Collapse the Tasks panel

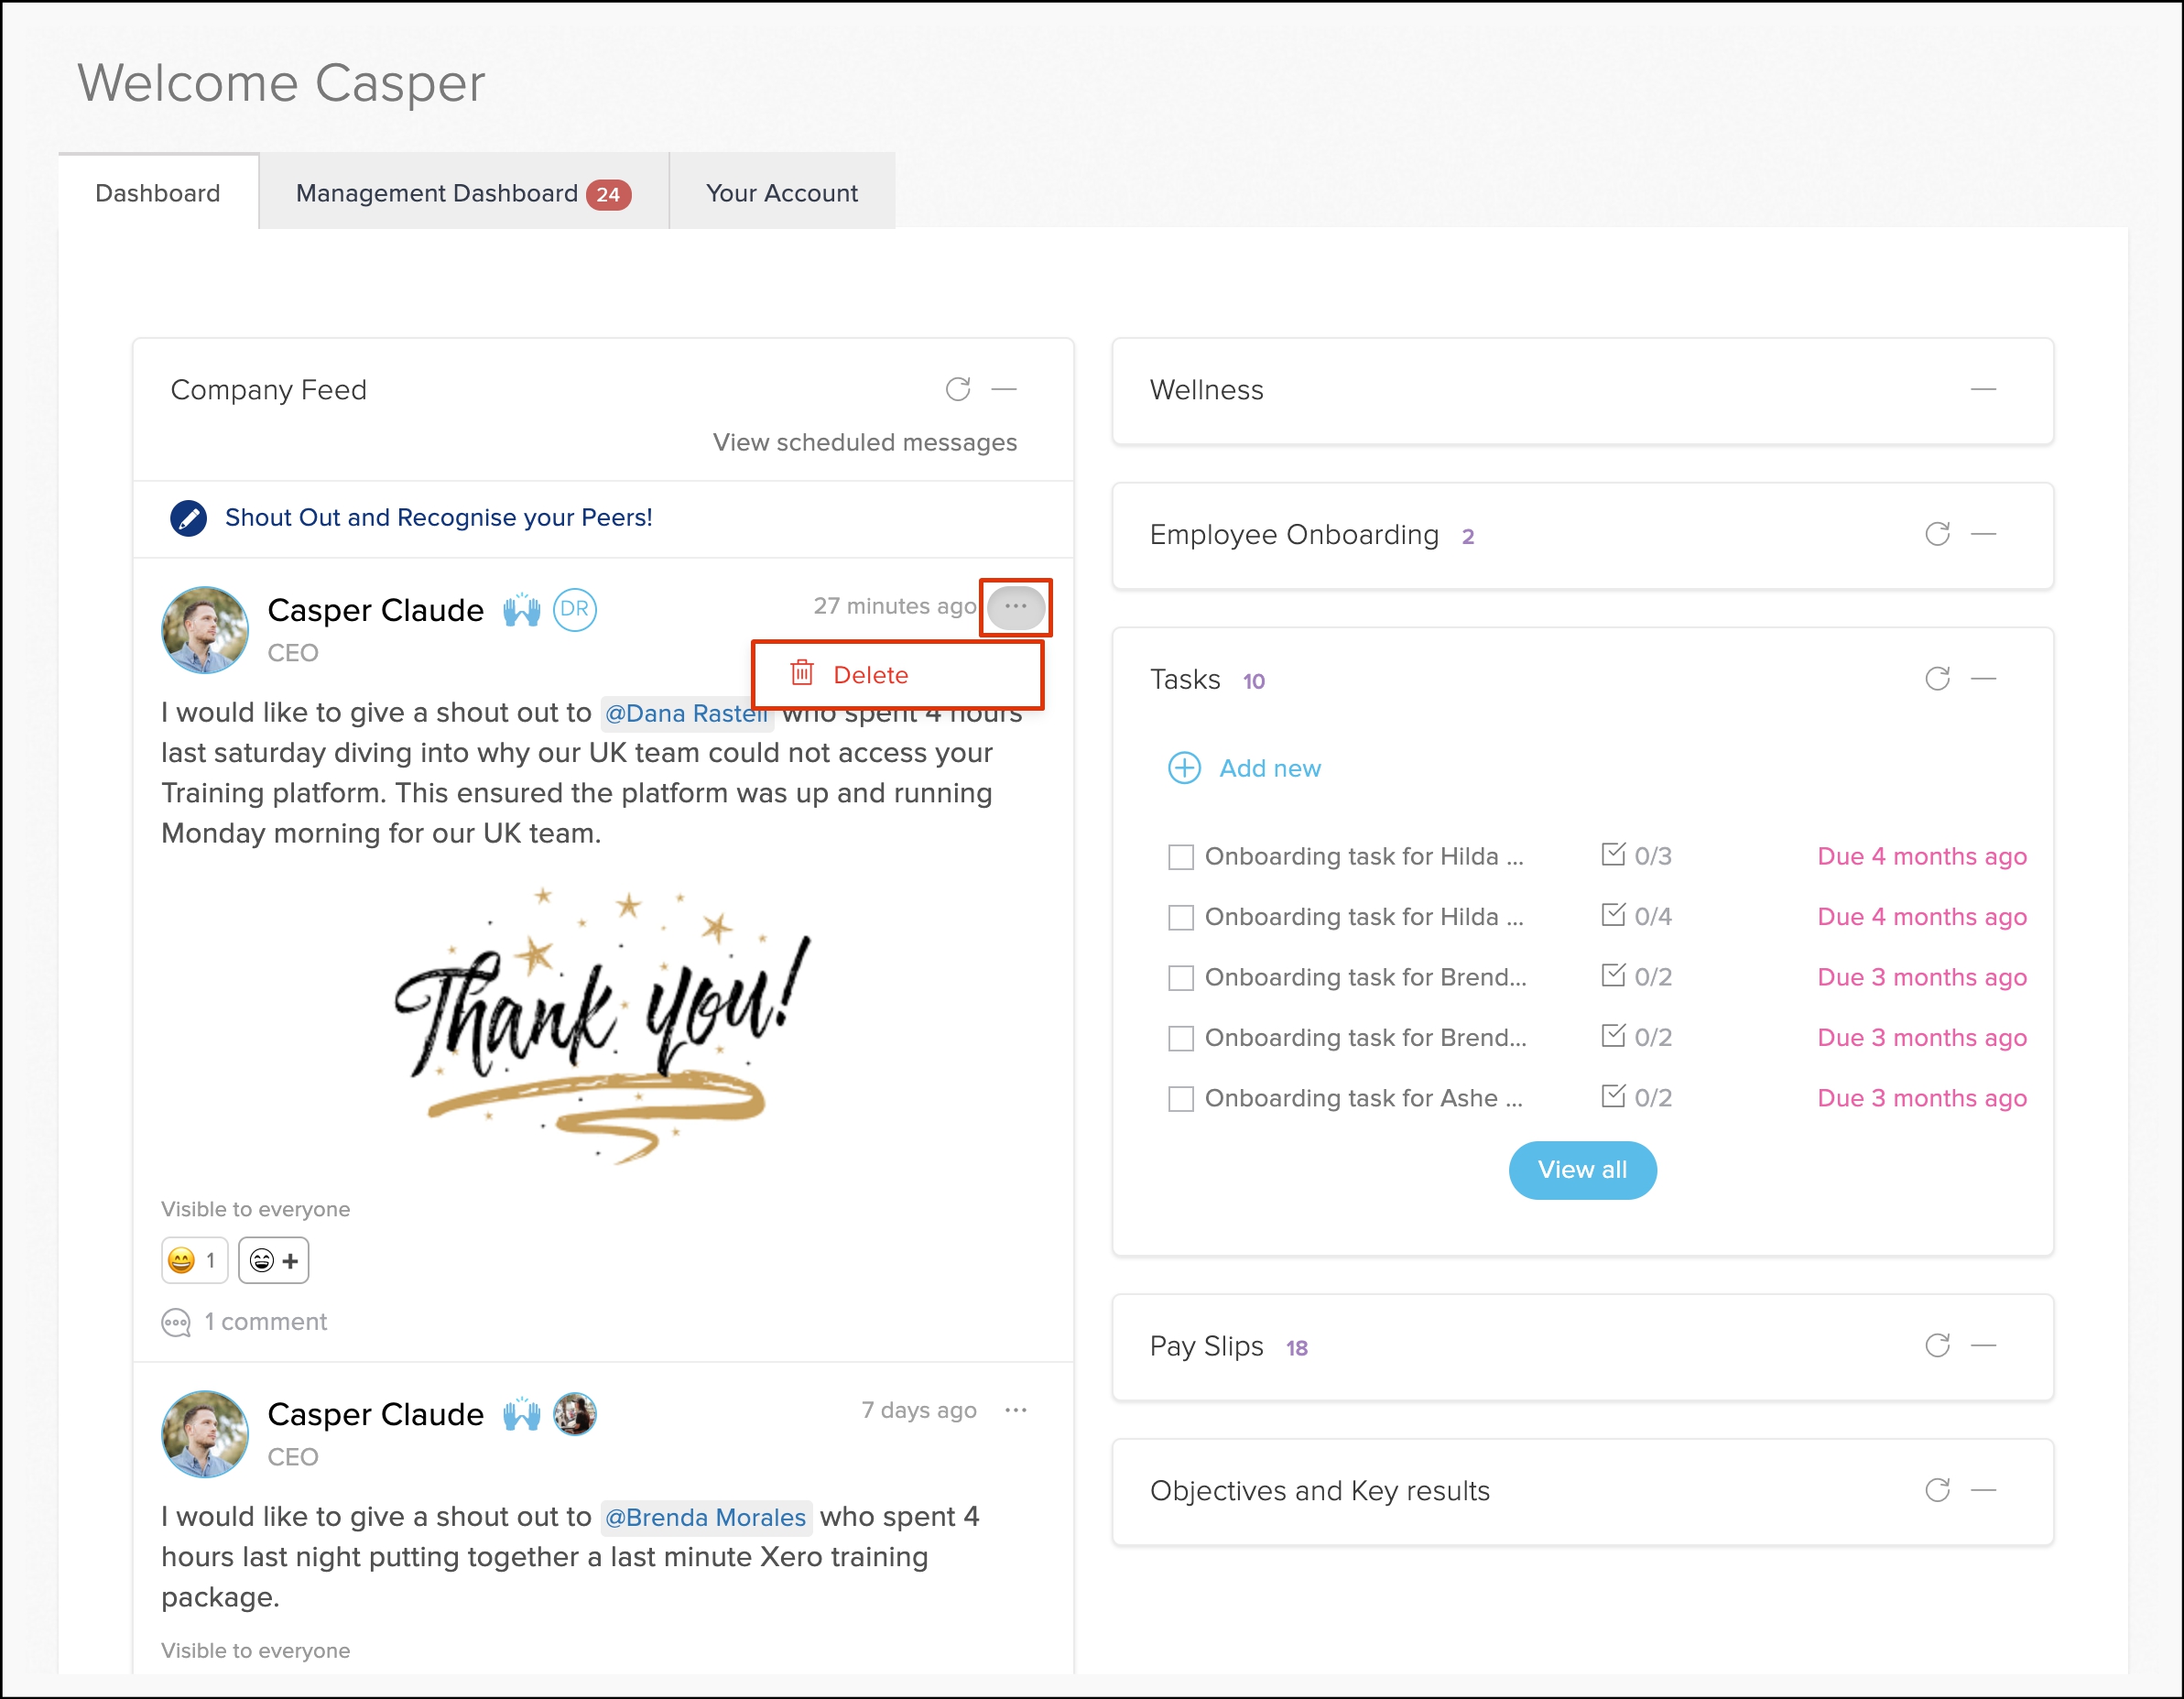pos(1983,679)
